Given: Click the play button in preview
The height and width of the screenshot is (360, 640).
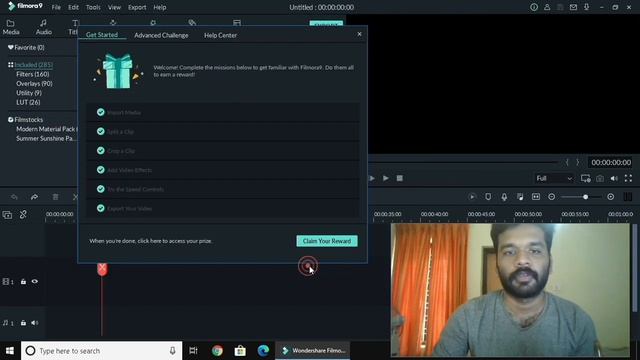Looking at the screenshot, I should pos(385,178).
